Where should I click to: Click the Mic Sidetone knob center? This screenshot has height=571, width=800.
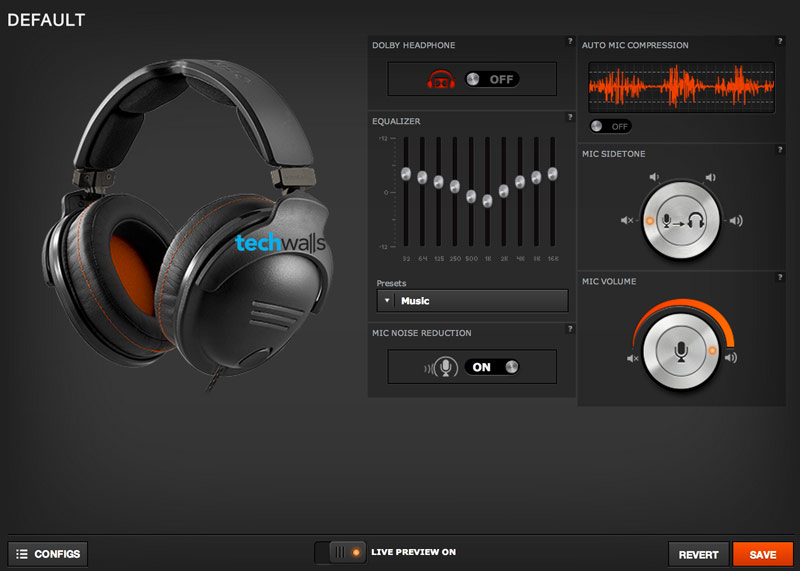(682, 221)
